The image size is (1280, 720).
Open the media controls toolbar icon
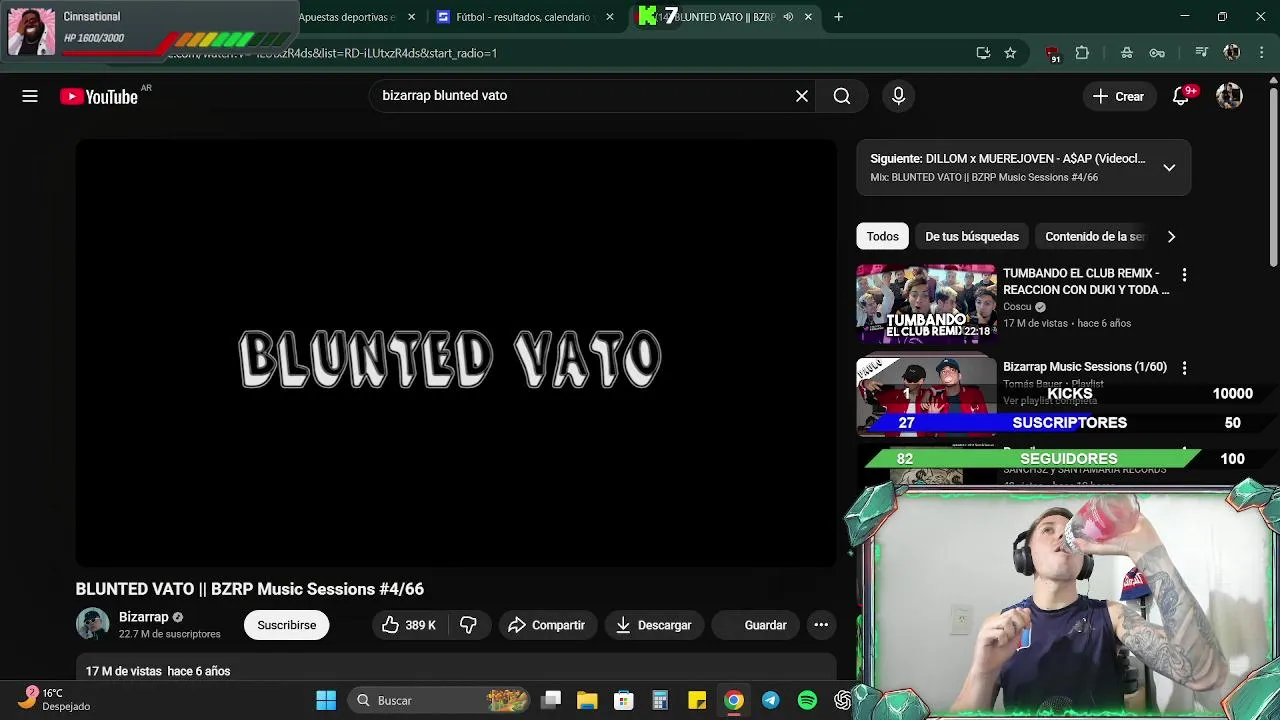1202,53
